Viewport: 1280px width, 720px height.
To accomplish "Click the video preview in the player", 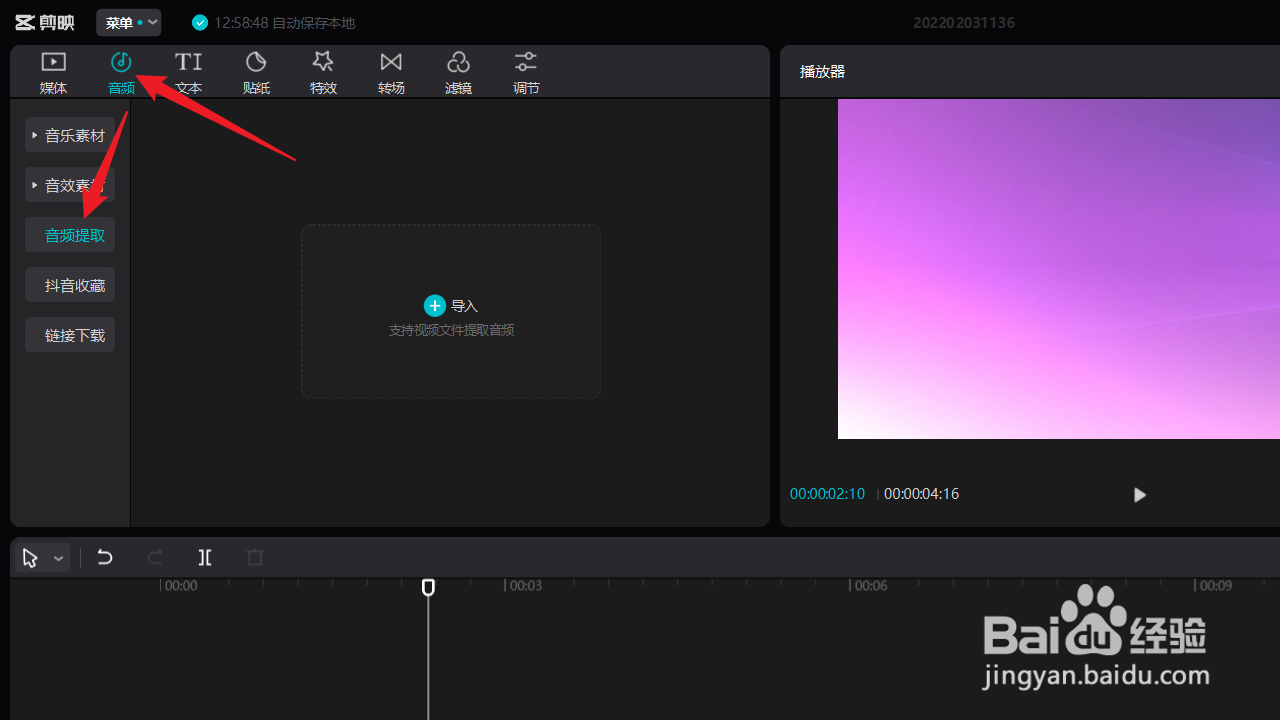I will point(1059,269).
